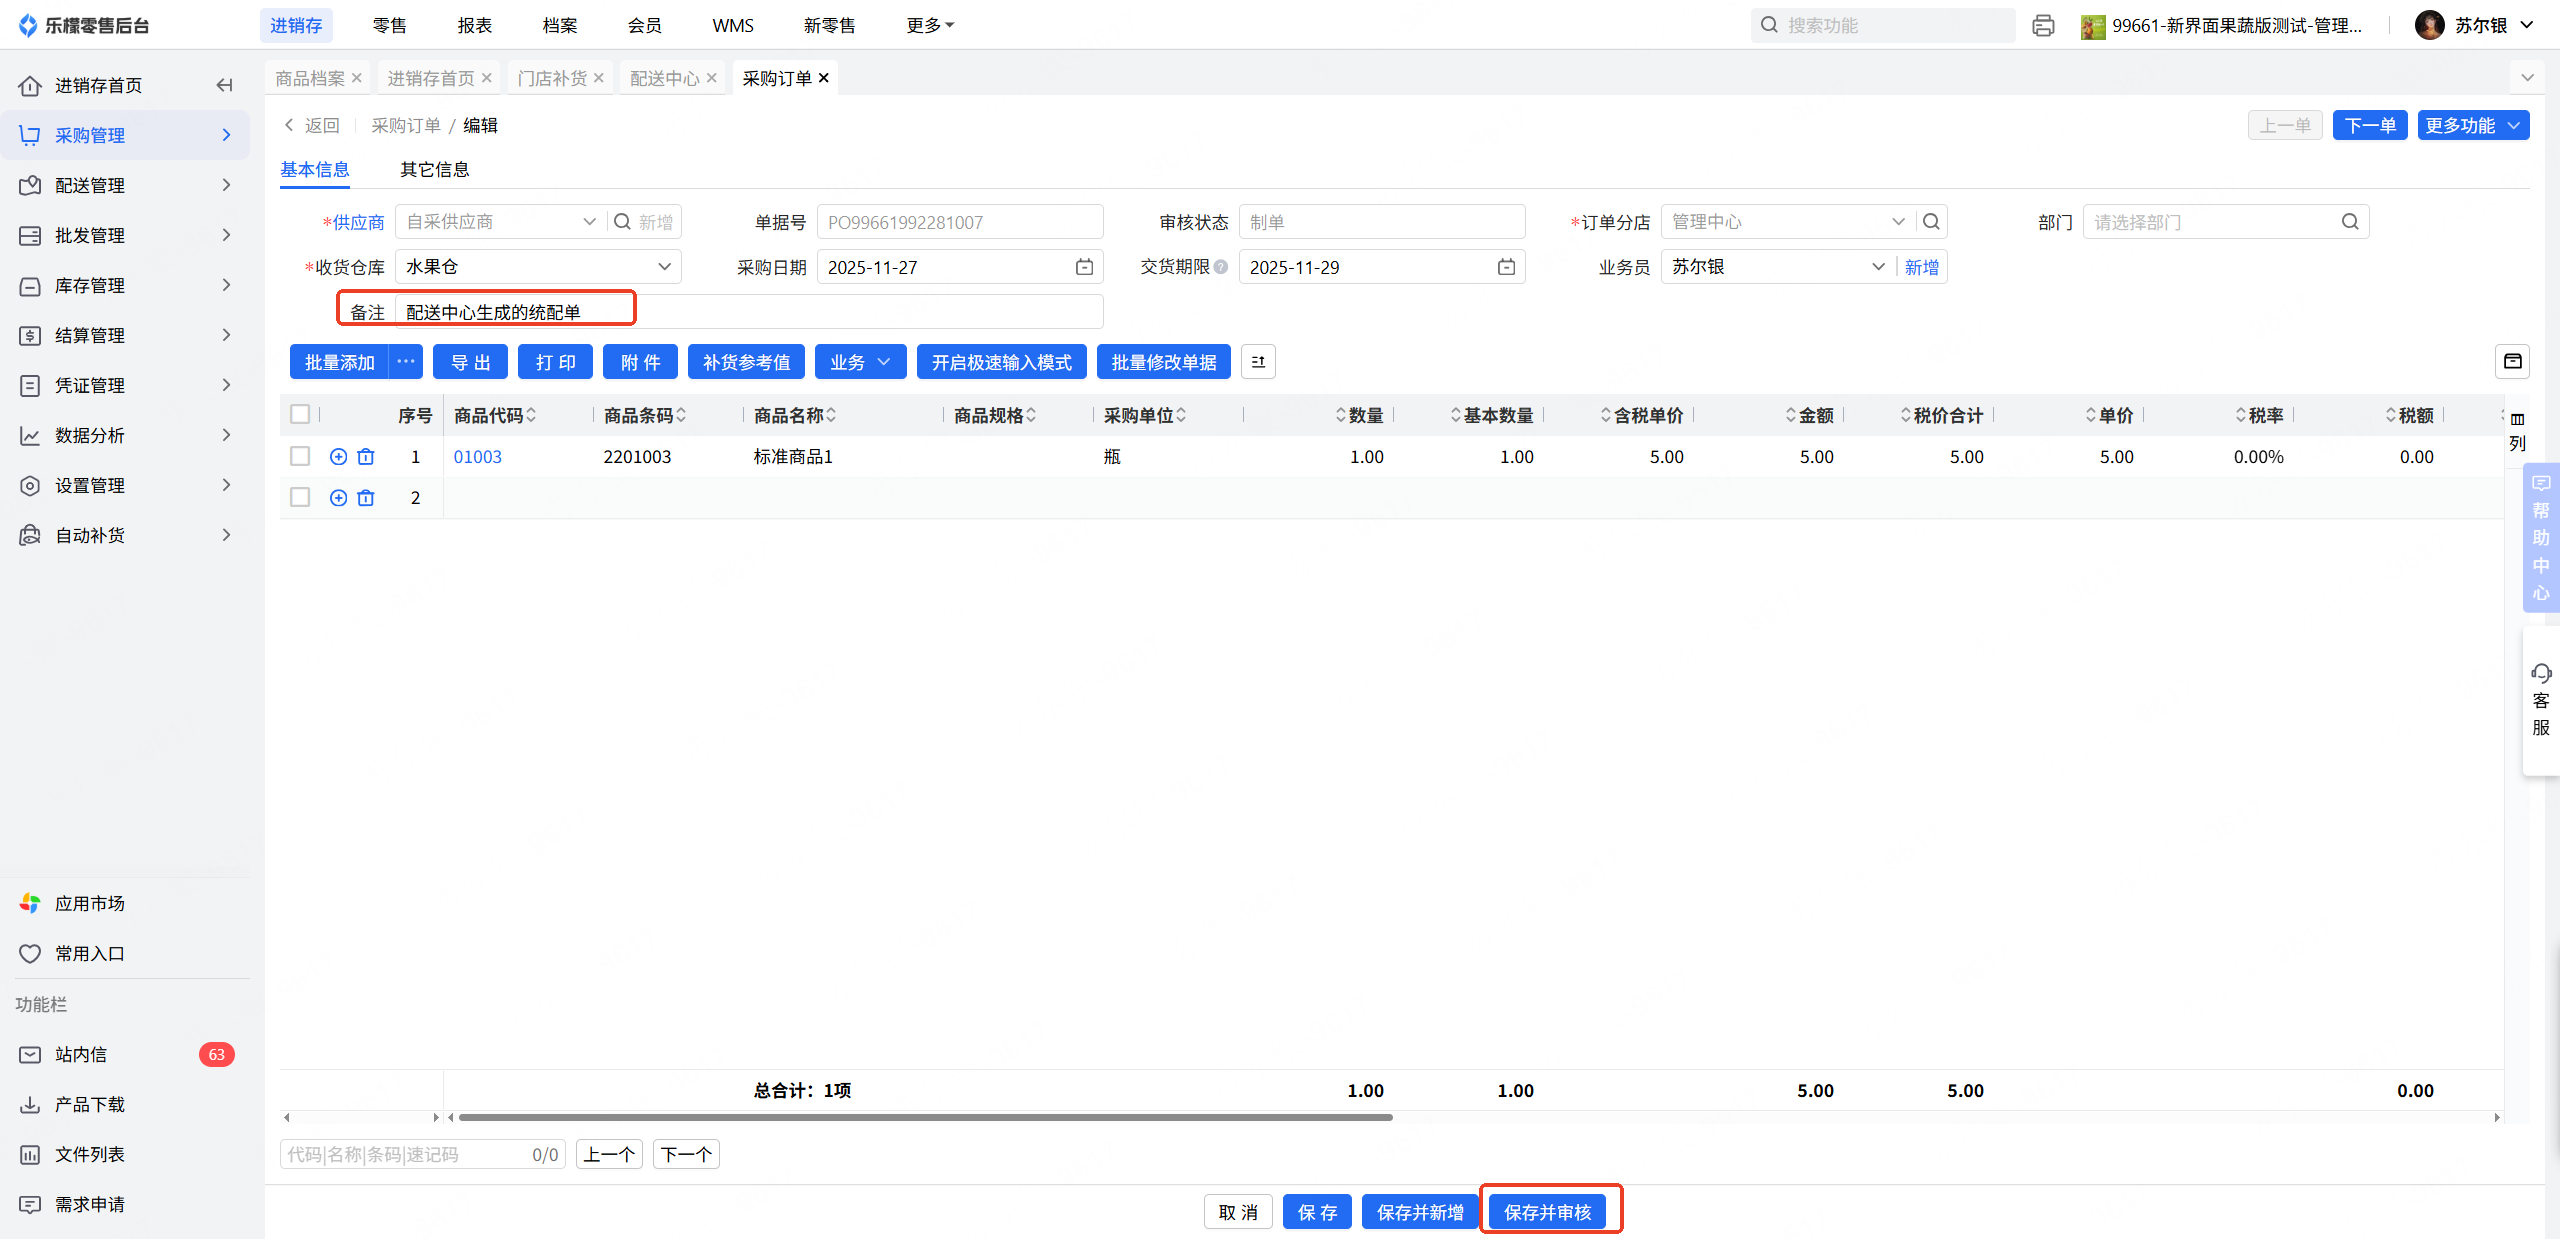Expand the 收货仓库 dropdown
The height and width of the screenshot is (1239, 2560).
(x=664, y=267)
